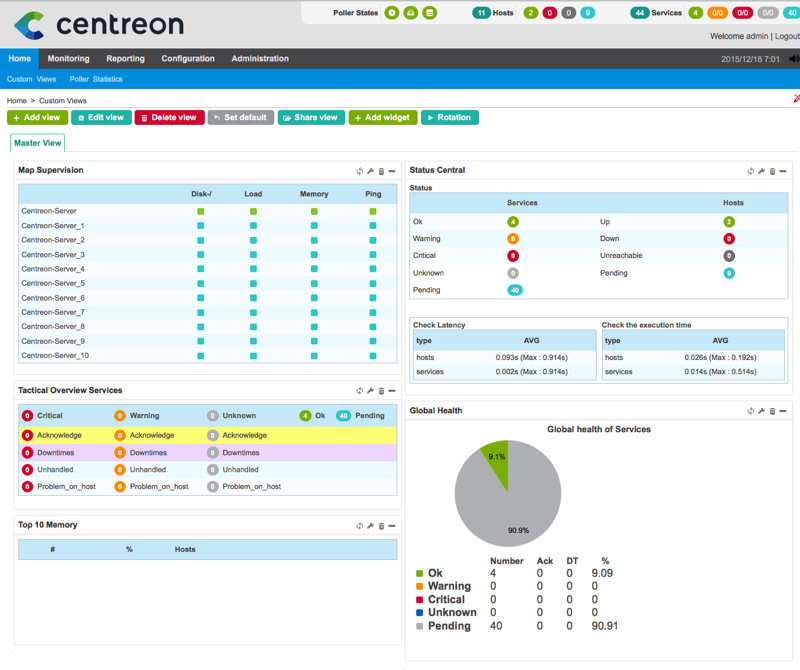Collapse the Status Central widget
The height and width of the screenshot is (670, 800).
[784, 171]
